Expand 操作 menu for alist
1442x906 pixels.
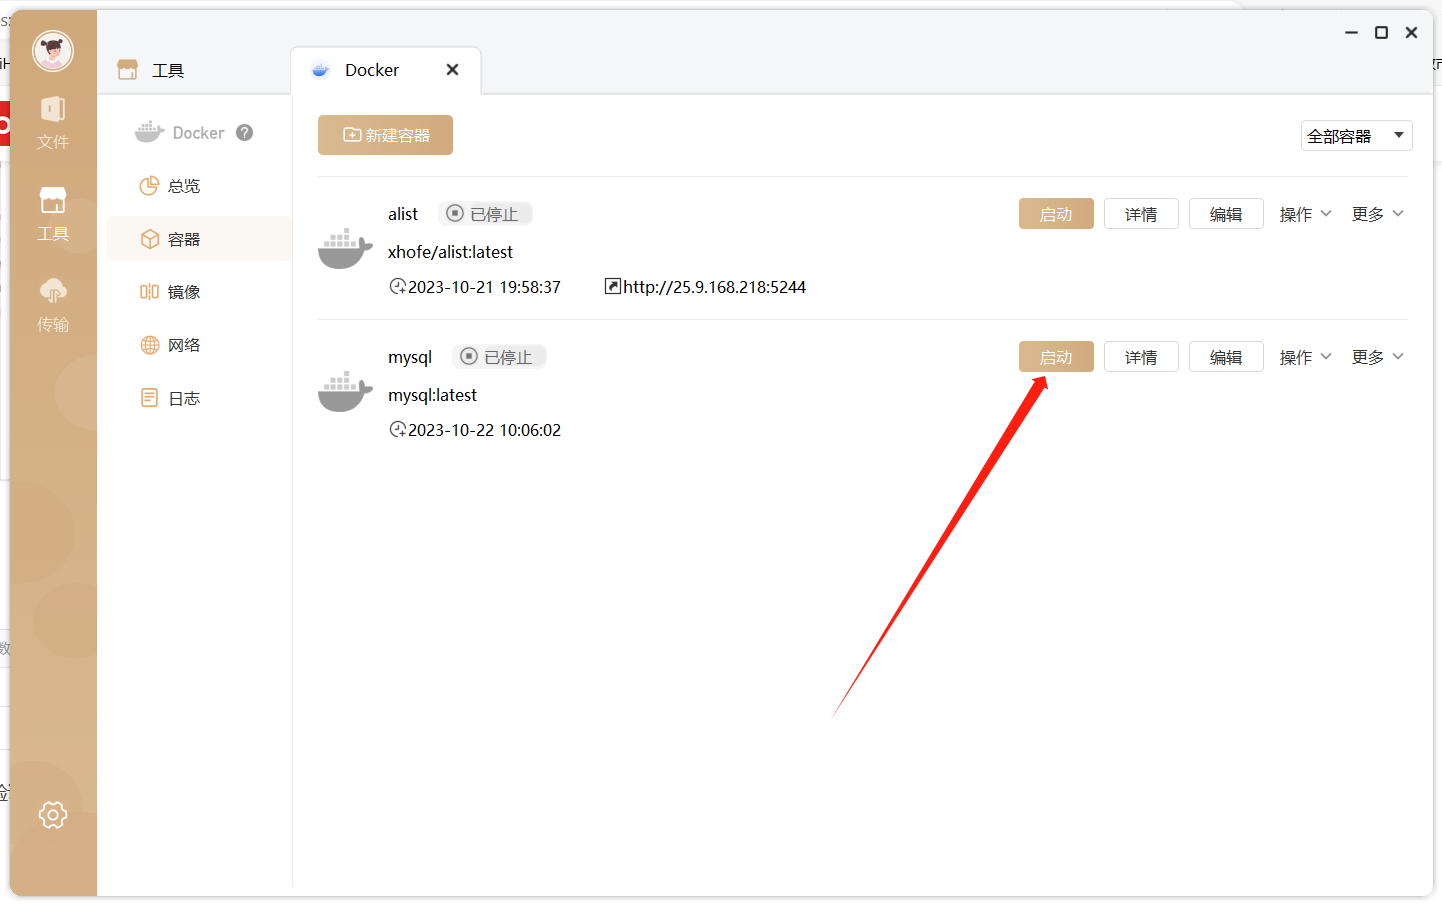click(x=1305, y=214)
